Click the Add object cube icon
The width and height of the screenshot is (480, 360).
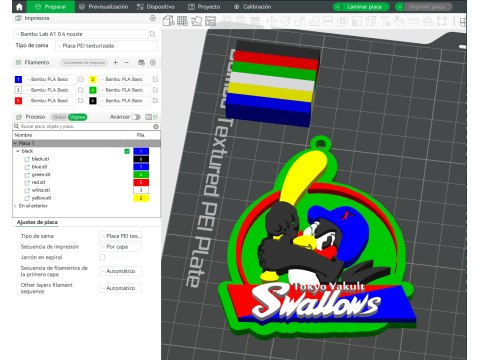pos(168,21)
